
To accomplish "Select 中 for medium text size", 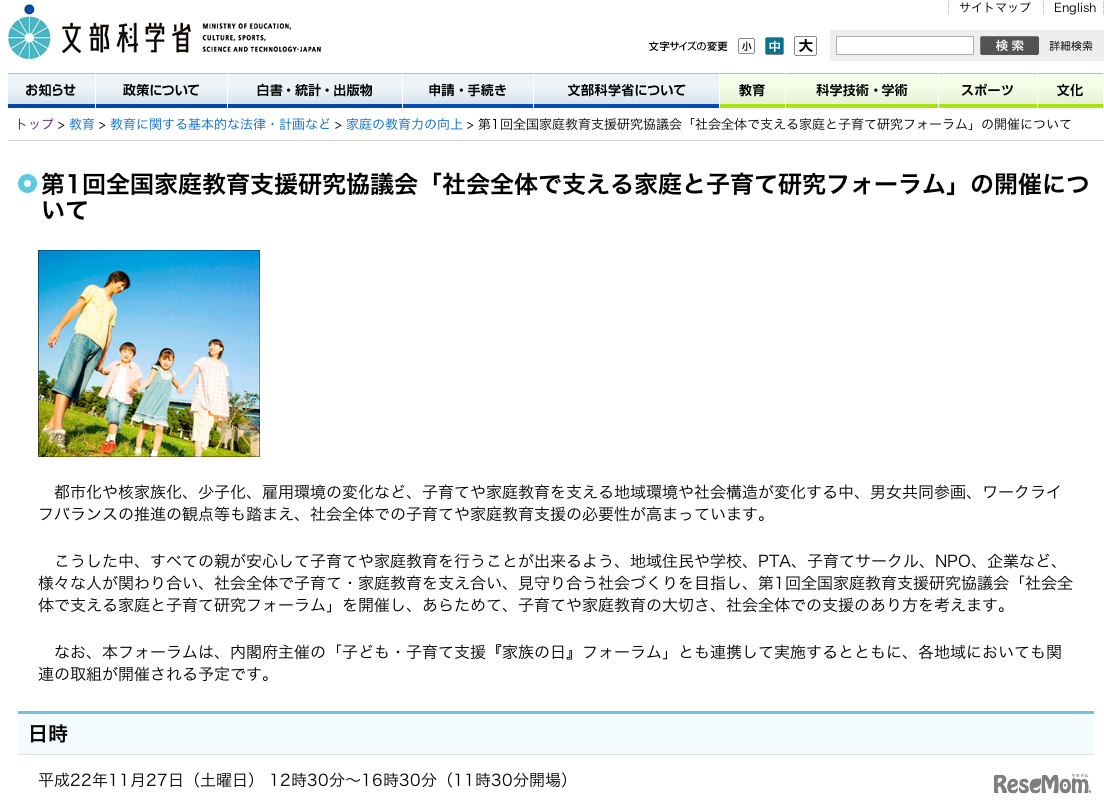I will point(774,46).
